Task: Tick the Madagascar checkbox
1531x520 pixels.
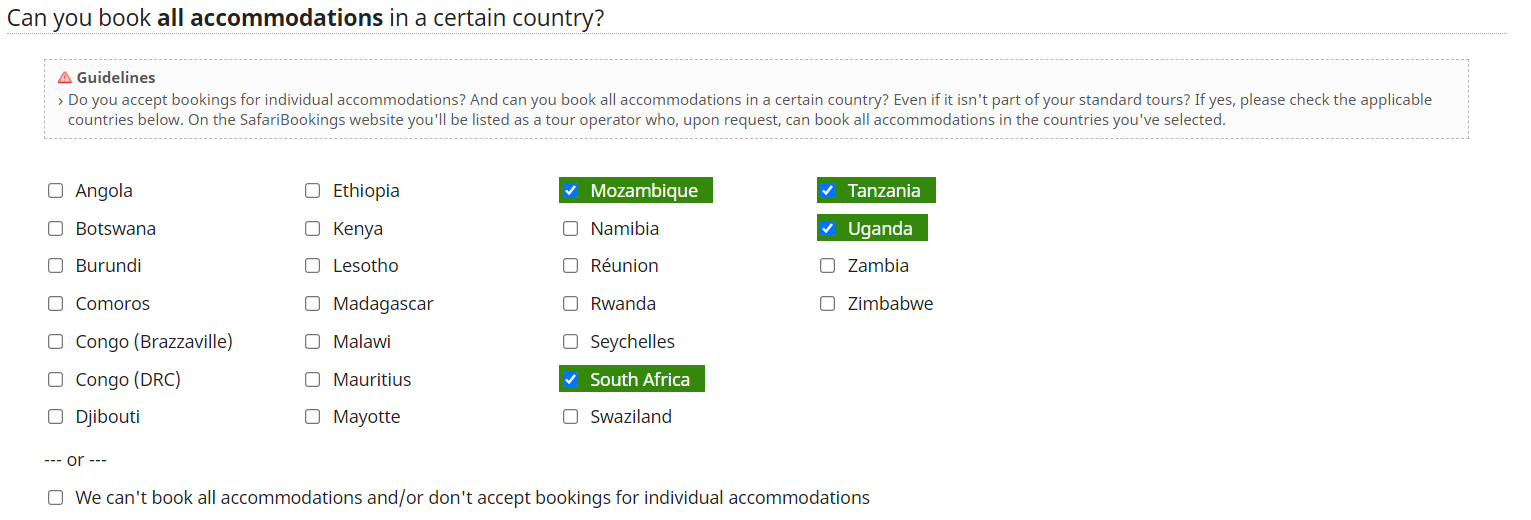Action: [313, 304]
